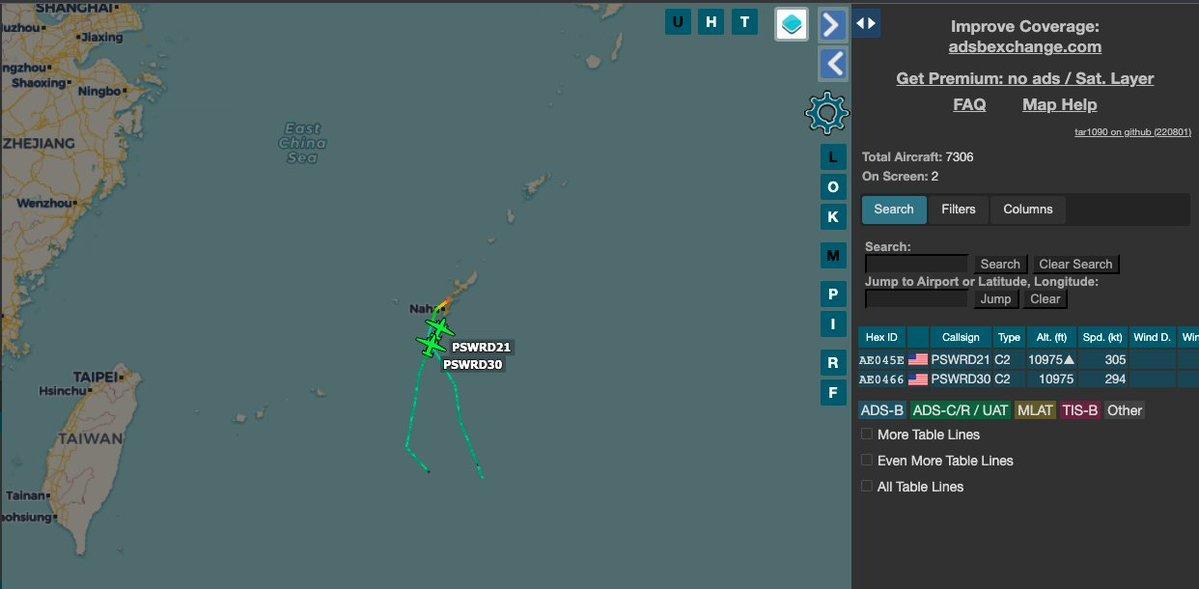This screenshot has height=589, width=1199.
Task: Check Even More Table Lines option
Action: coord(867,460)
